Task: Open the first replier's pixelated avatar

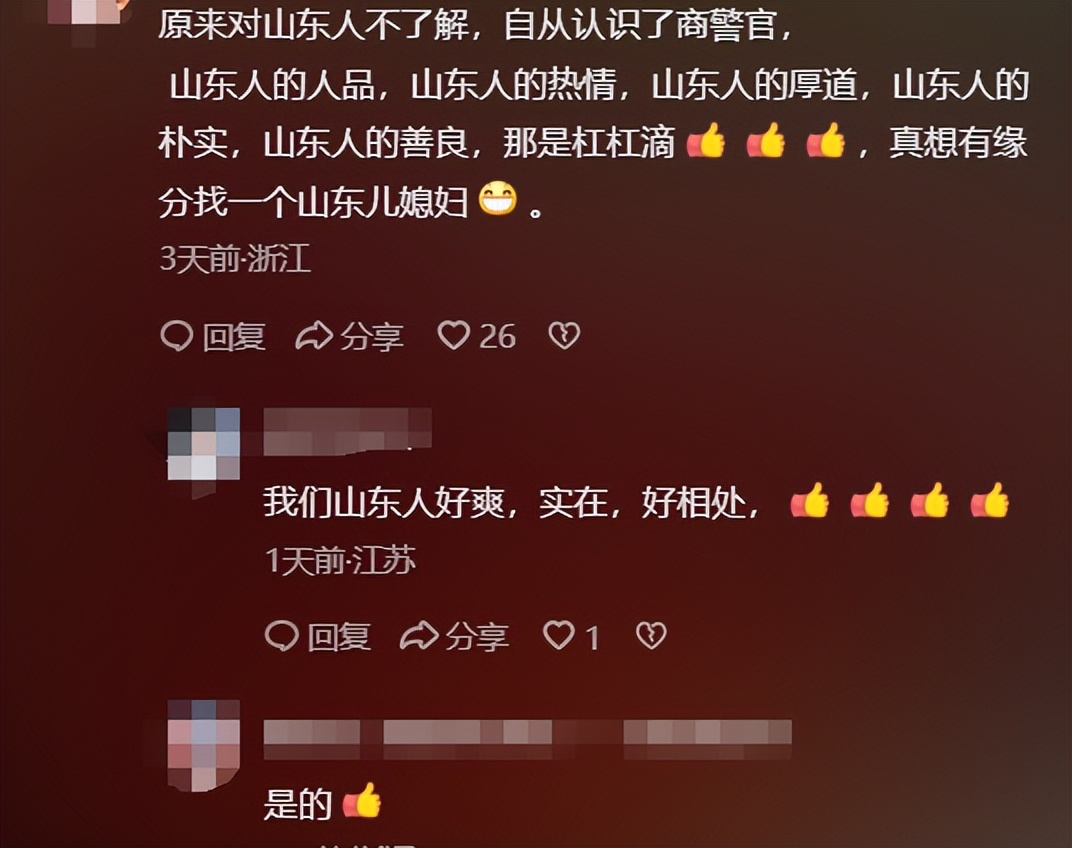Action: click(204, 444)
